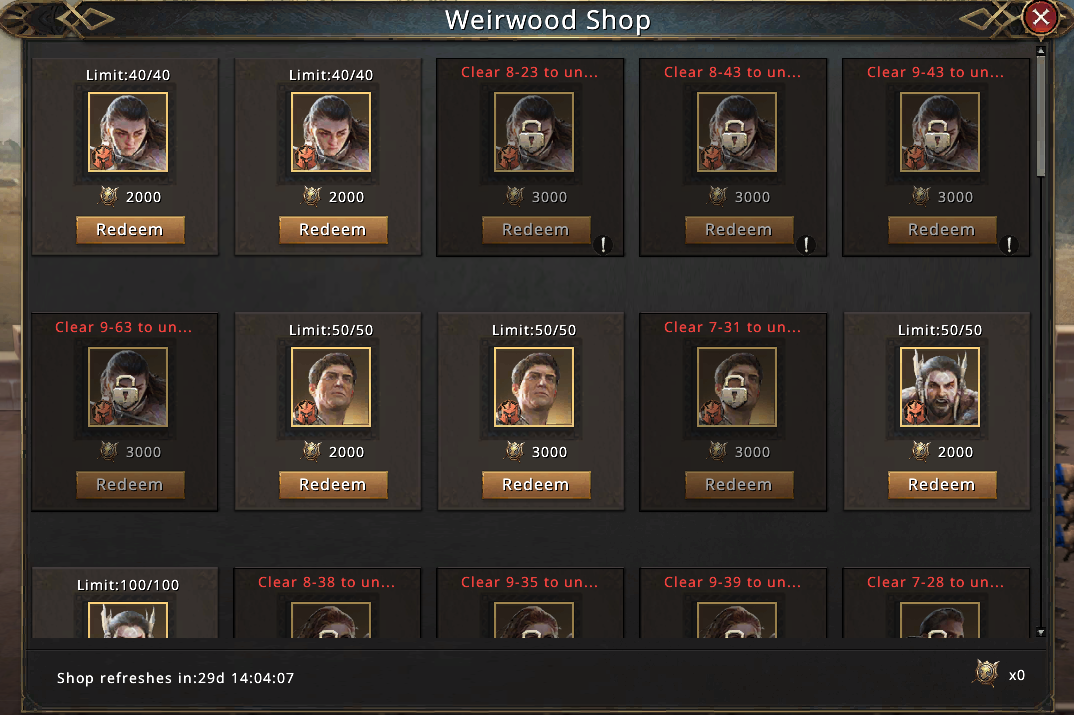This screenshot has height=715, width=1074.
Task: Click Redeem on the Clear 9-43 locked item
Action: click(x=942, y=229)
